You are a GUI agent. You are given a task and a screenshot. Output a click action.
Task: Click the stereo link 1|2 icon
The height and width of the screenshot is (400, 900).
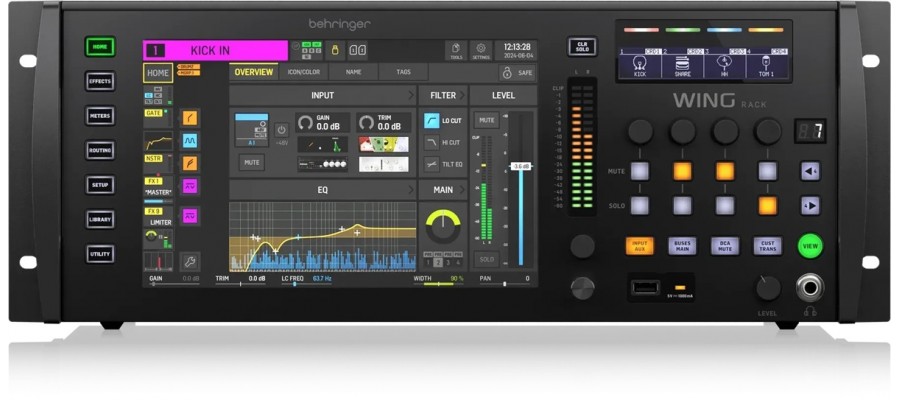point(358,50)
